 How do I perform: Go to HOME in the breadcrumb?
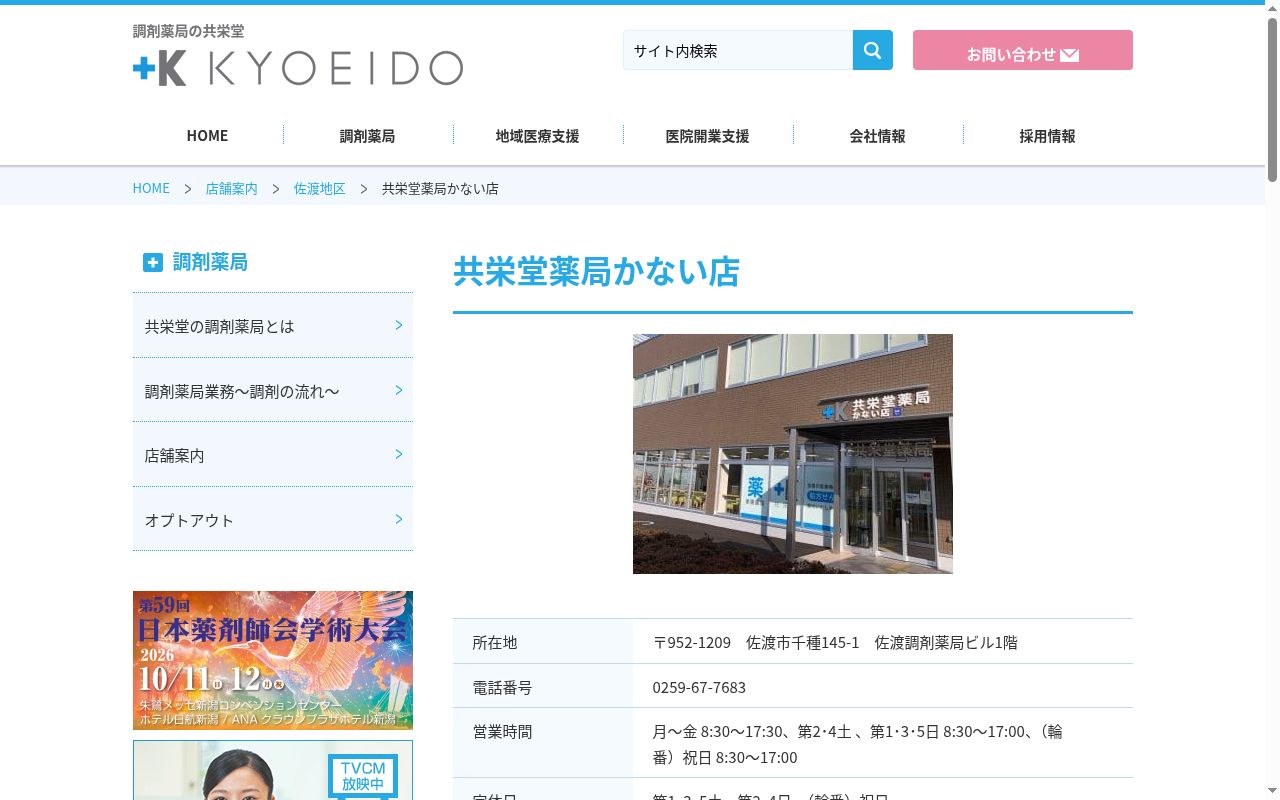point(151,188)
